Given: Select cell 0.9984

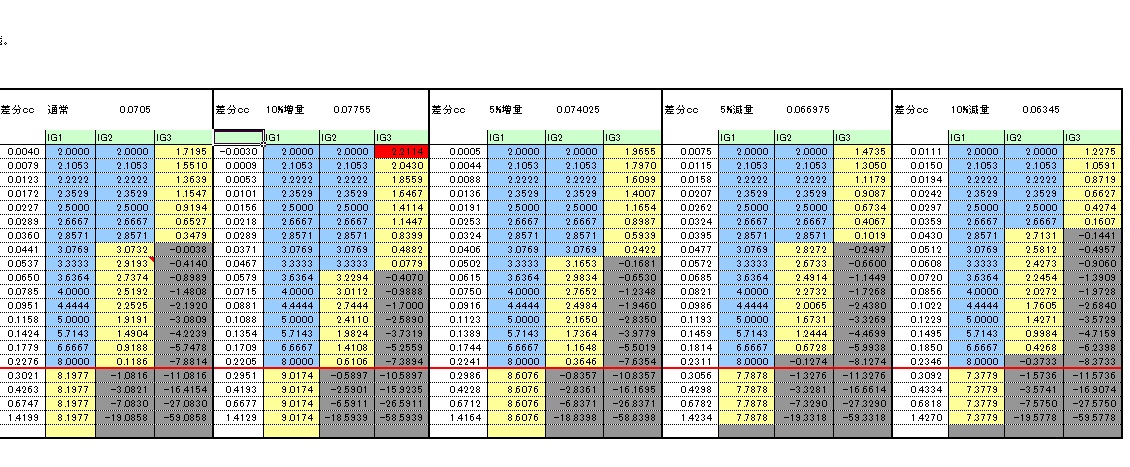Looking at the screenshot, I should pyautogui.click(x=1034, y=333).
